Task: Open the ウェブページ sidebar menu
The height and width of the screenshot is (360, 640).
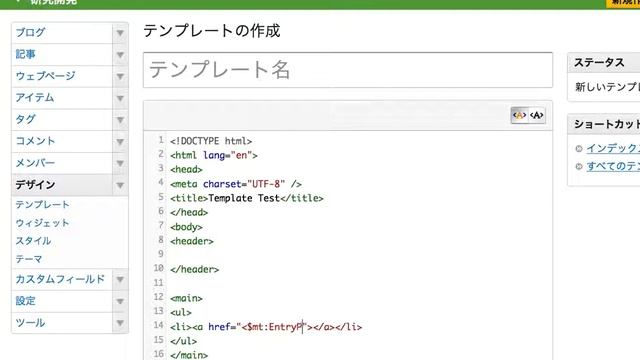Action: [45, 76]
